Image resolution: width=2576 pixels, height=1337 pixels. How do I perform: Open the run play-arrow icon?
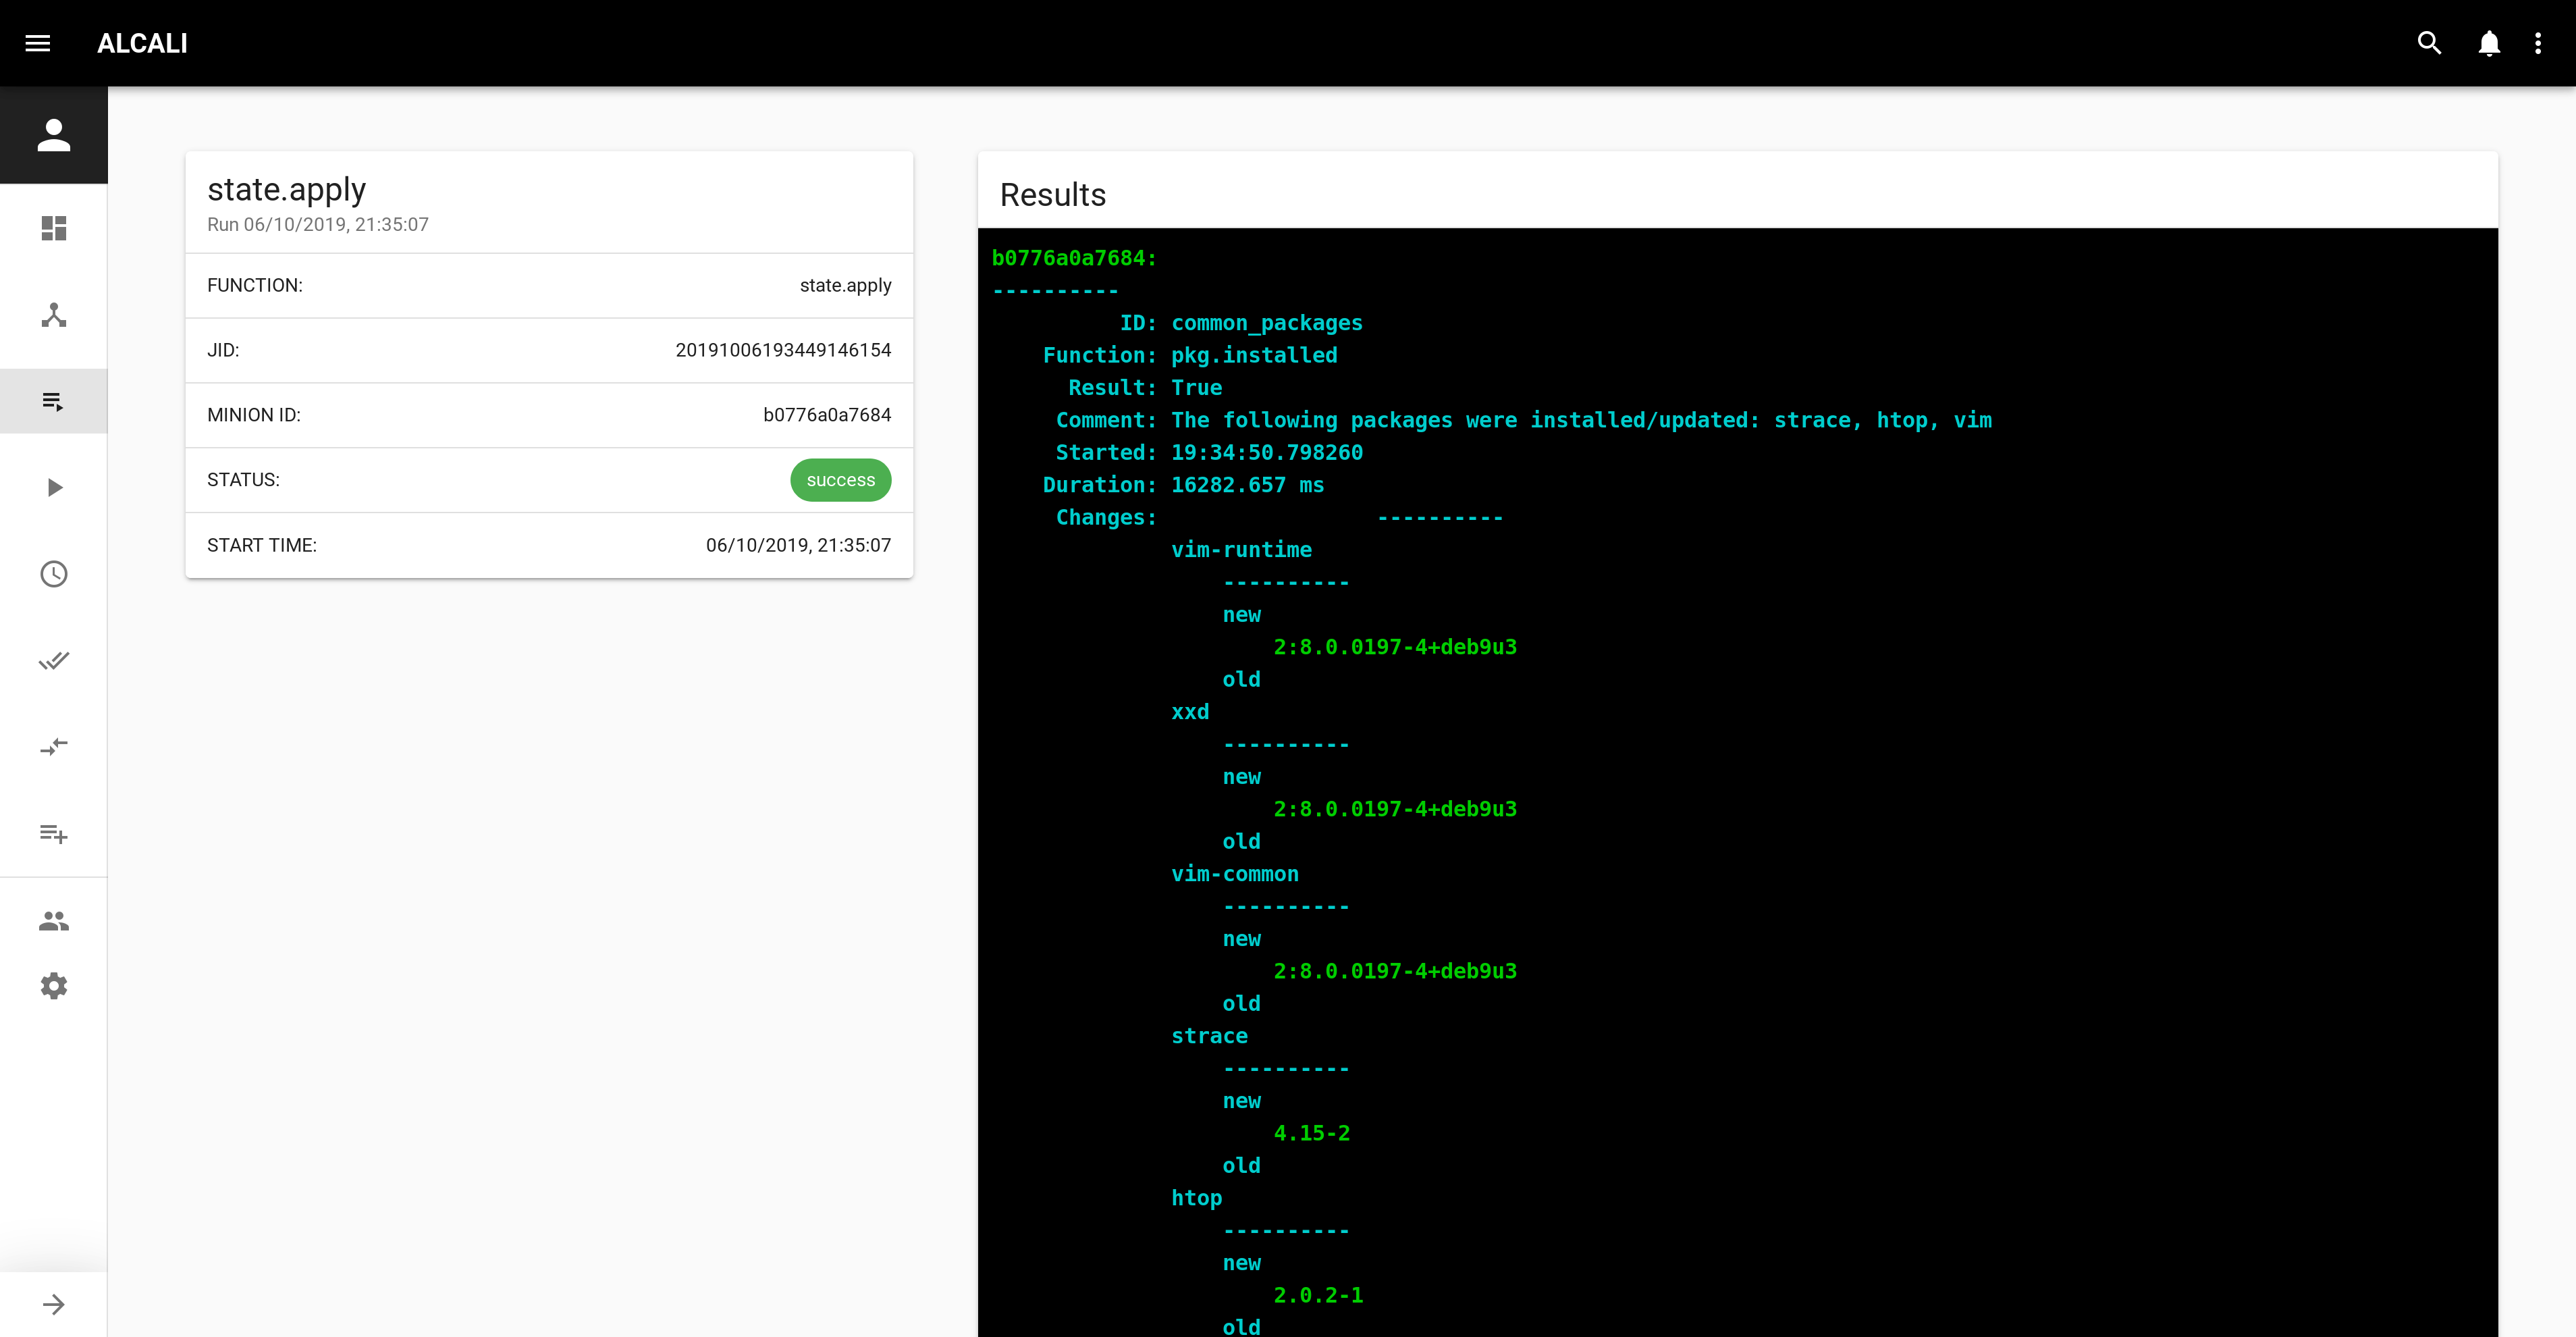click(x=54, y=487)
